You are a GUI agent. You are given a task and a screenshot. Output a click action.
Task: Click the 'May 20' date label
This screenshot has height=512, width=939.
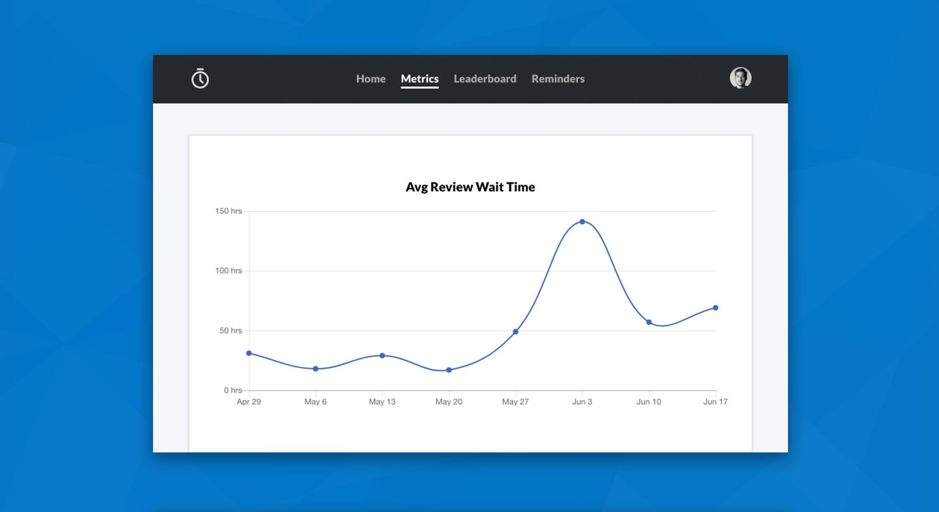tap(449, 402)
